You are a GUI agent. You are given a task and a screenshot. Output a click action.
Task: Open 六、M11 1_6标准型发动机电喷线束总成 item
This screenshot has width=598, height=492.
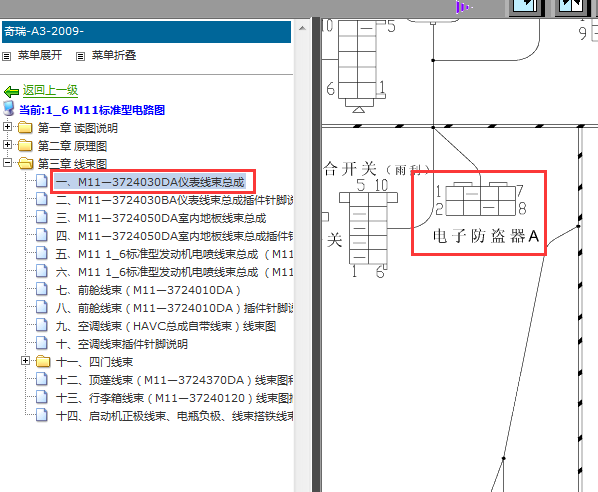click(x=174, y=272)
